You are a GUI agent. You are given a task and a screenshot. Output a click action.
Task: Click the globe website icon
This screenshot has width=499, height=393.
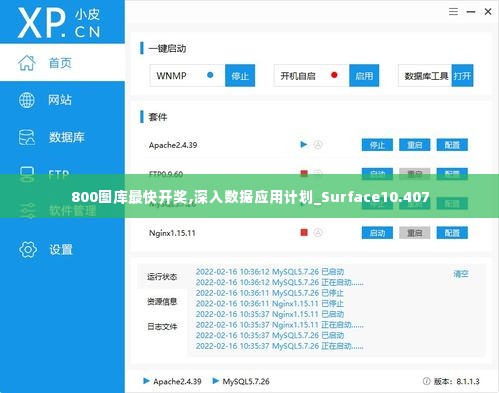tap(27, 100)
